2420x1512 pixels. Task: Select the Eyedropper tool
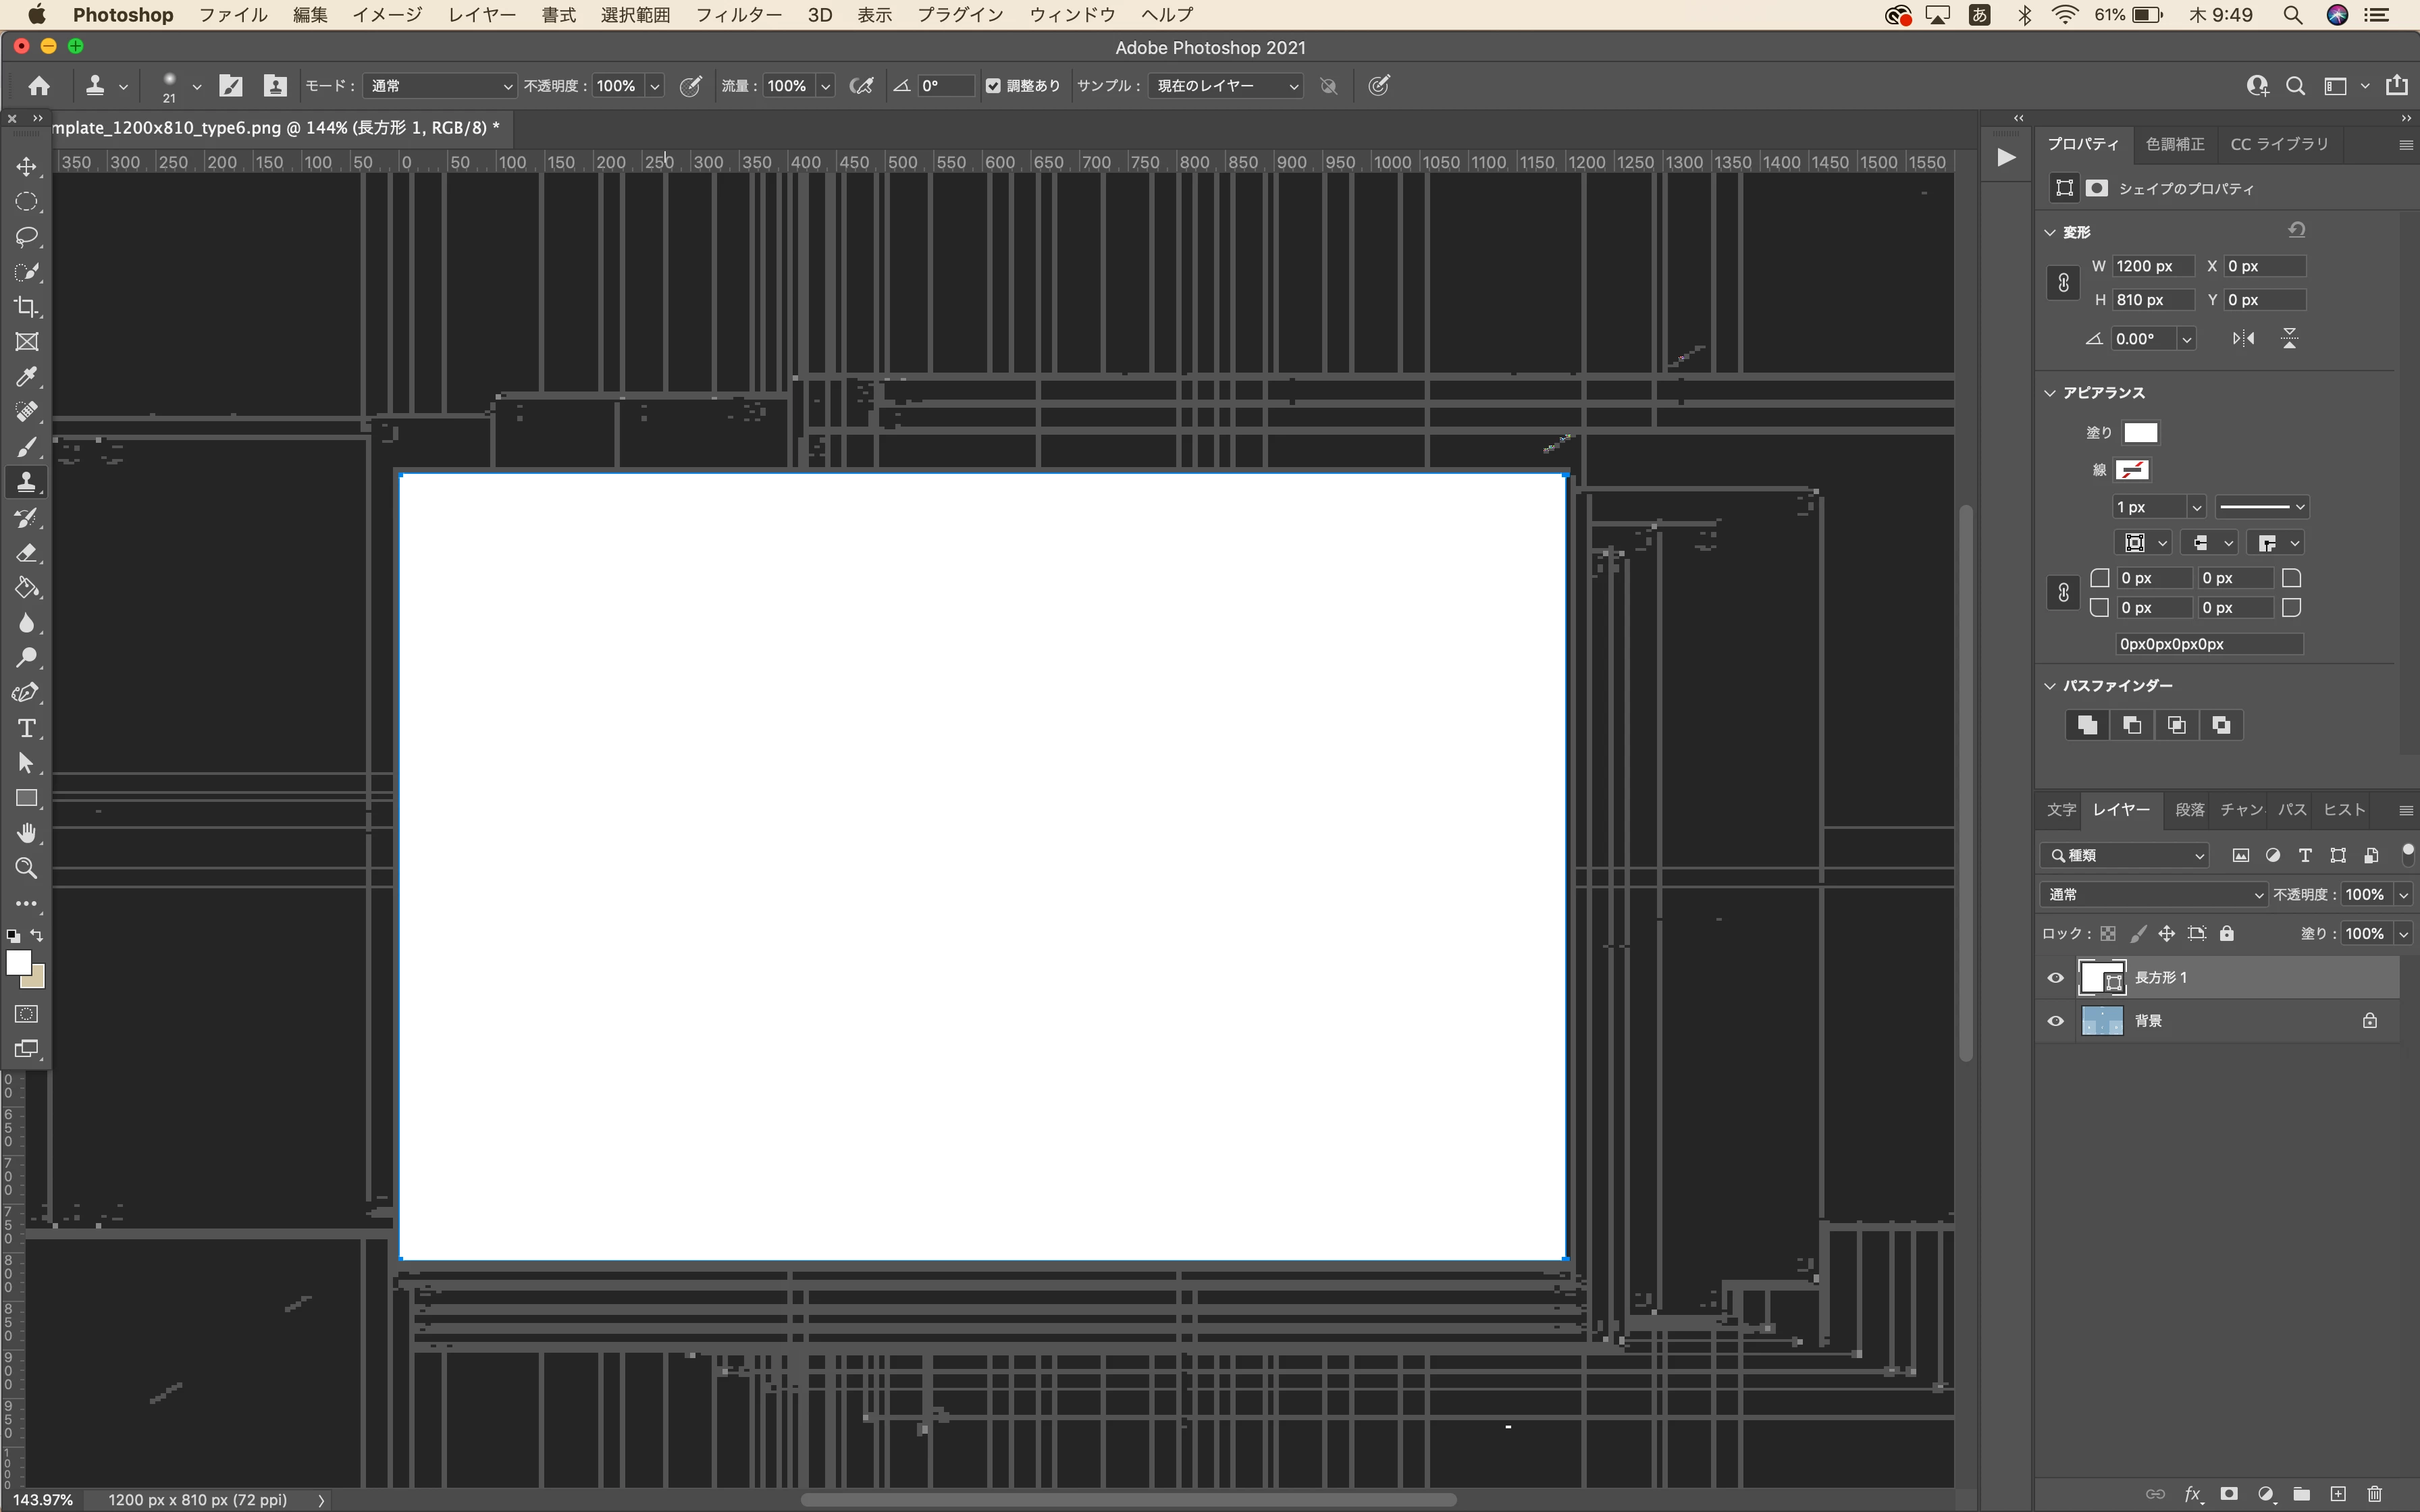click(27, 377)
